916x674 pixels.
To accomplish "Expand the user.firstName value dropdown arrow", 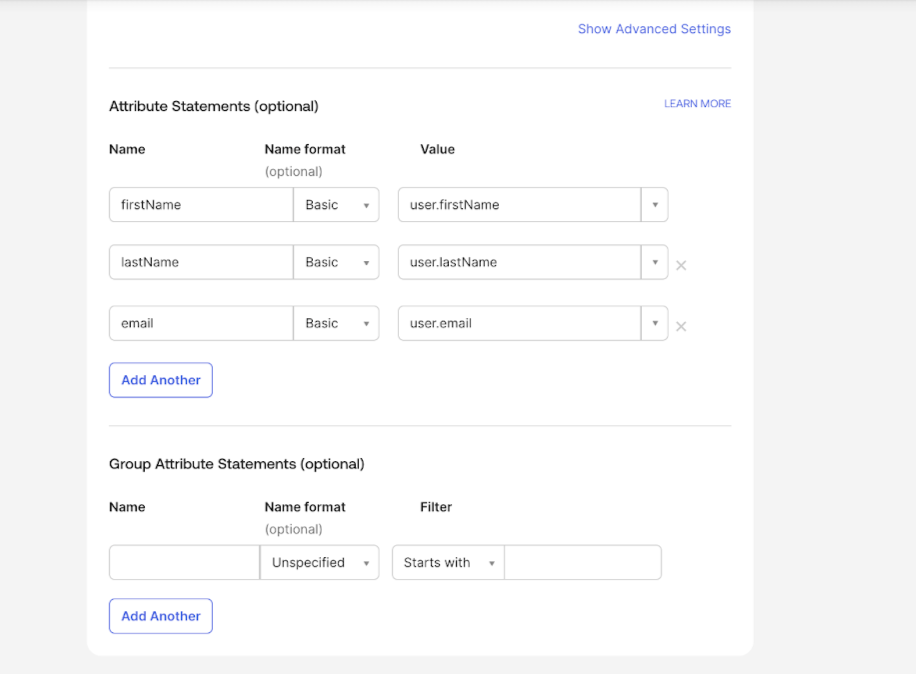I will [x=655, y=204].
